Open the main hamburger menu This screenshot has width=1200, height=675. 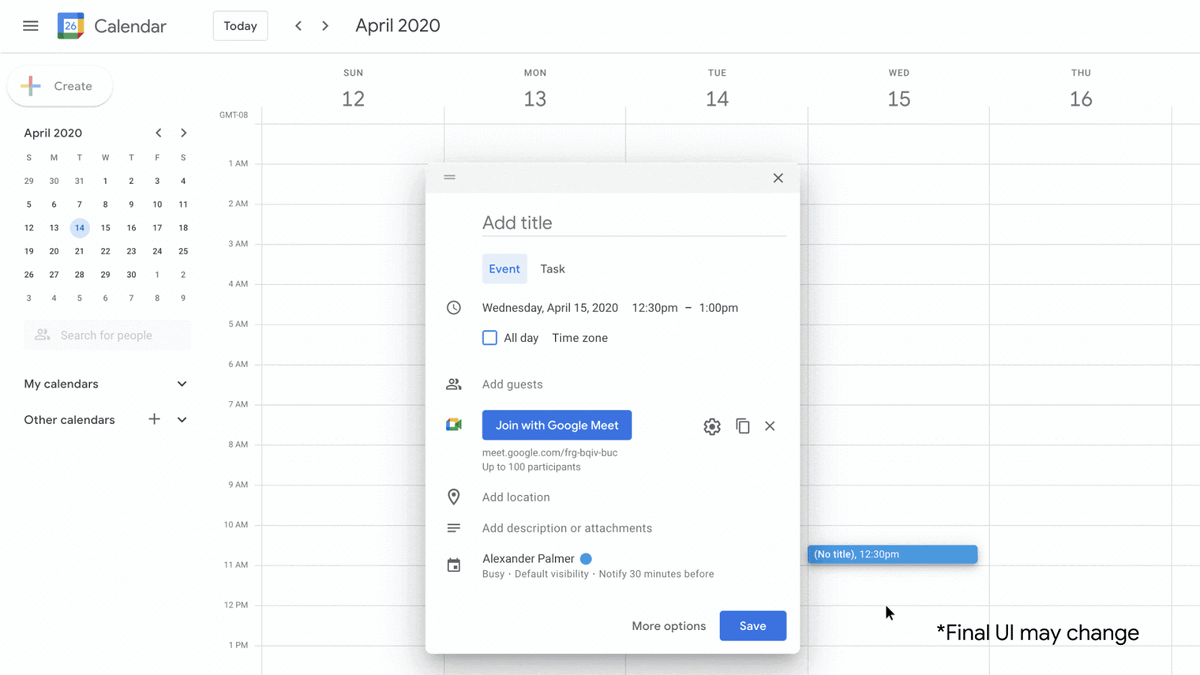(31, 26)
